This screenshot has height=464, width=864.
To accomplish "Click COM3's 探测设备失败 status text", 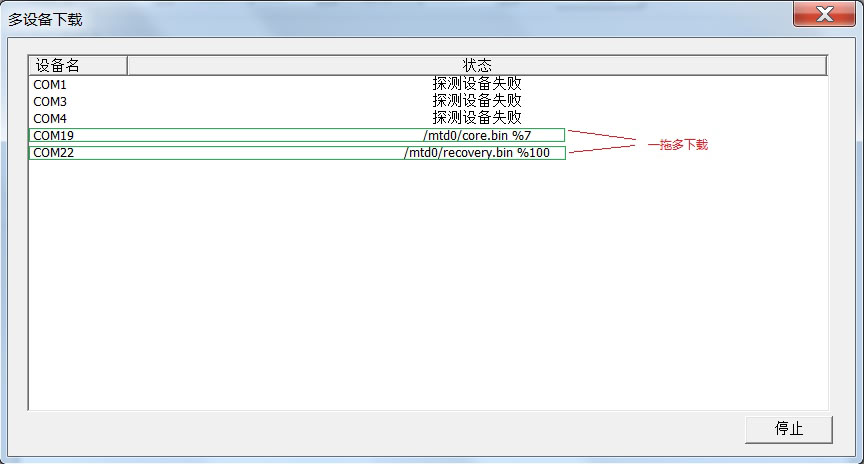I will (477, 101).
